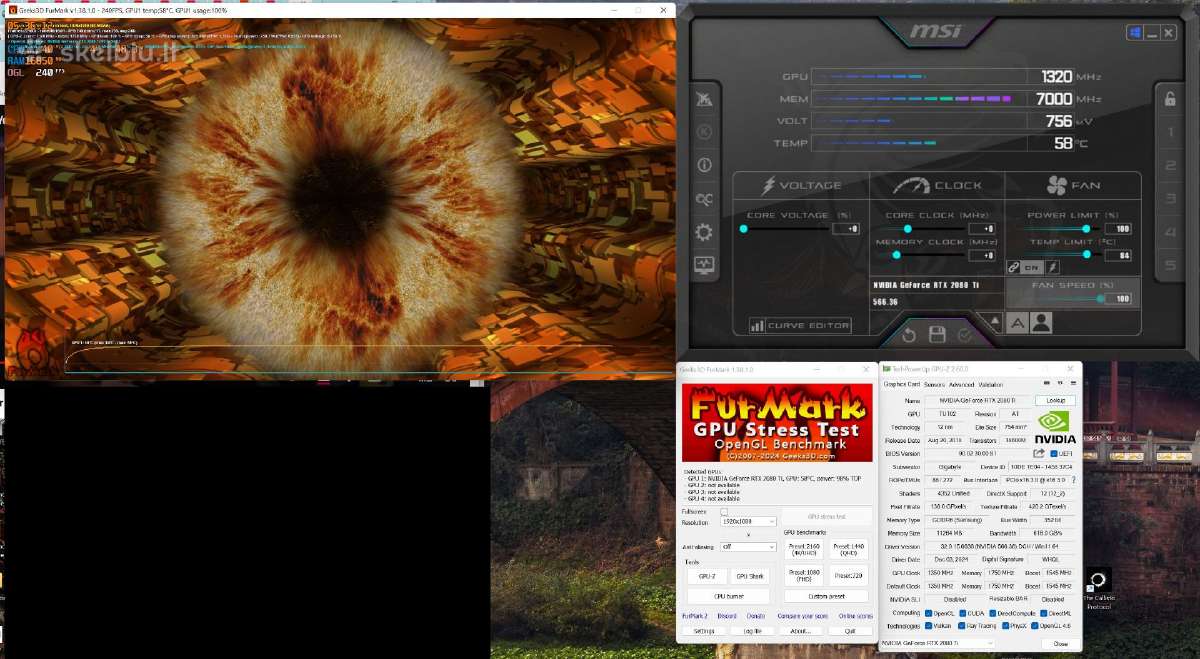Open Afterburner settings gear

point(704,232)
